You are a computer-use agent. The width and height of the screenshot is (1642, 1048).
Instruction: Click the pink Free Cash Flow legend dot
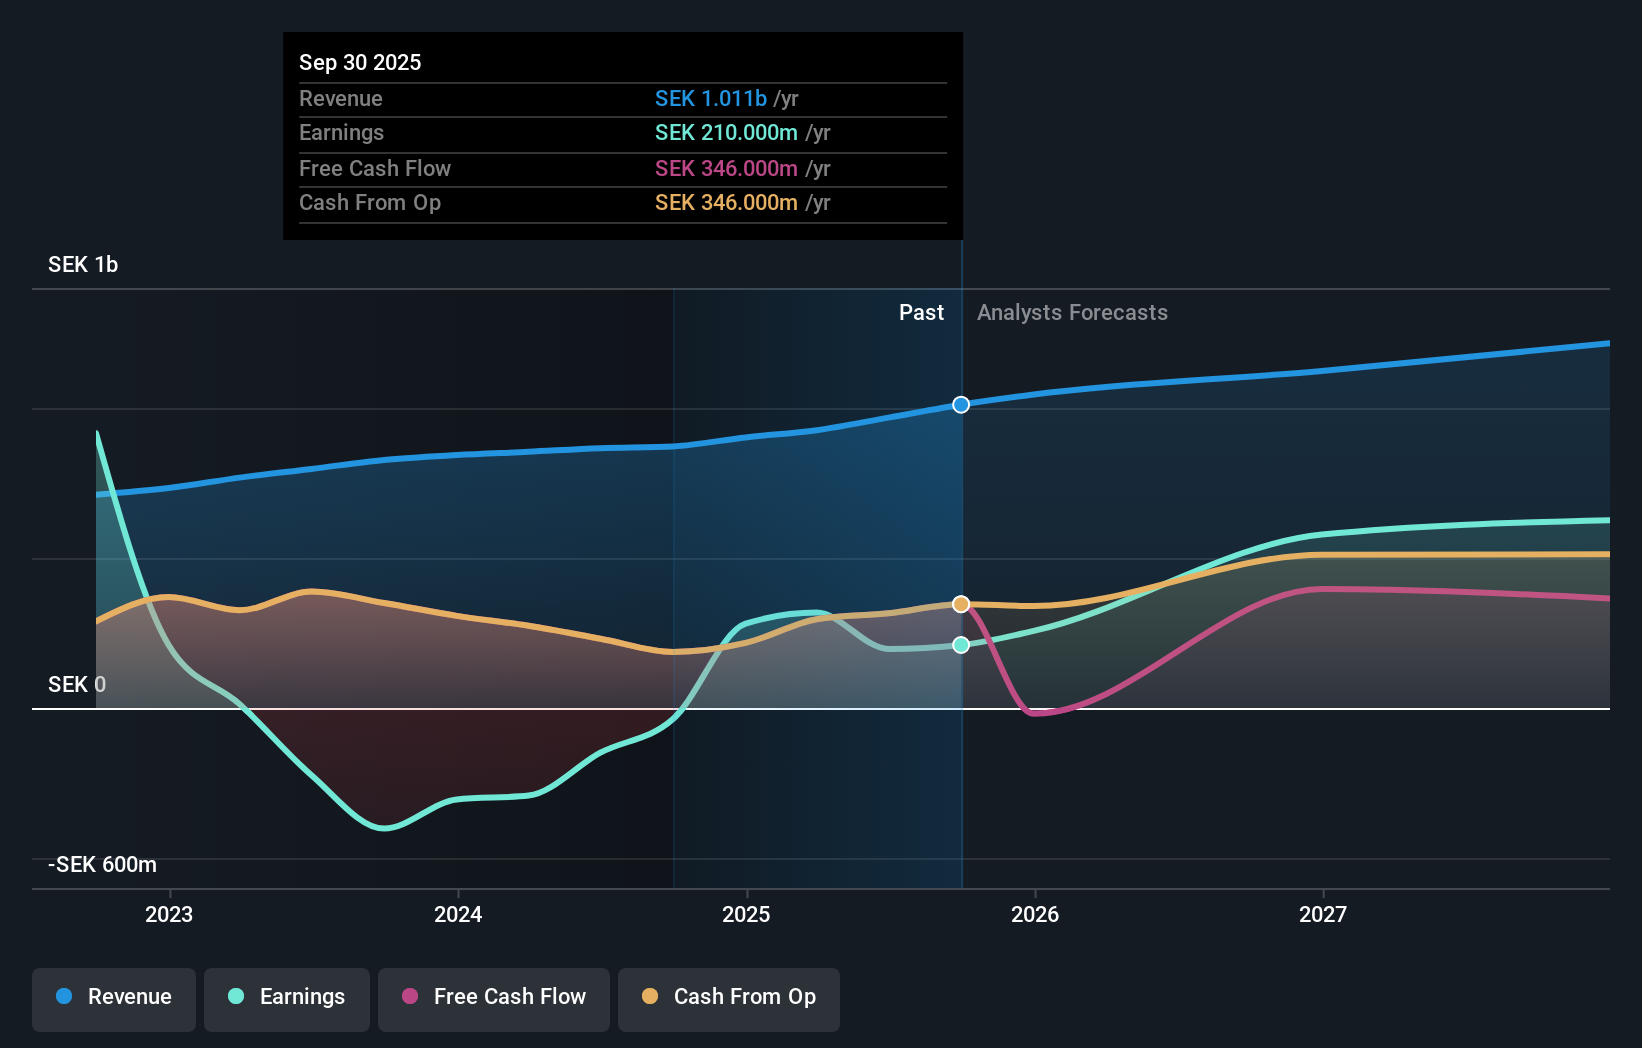[x=411, y=997]
